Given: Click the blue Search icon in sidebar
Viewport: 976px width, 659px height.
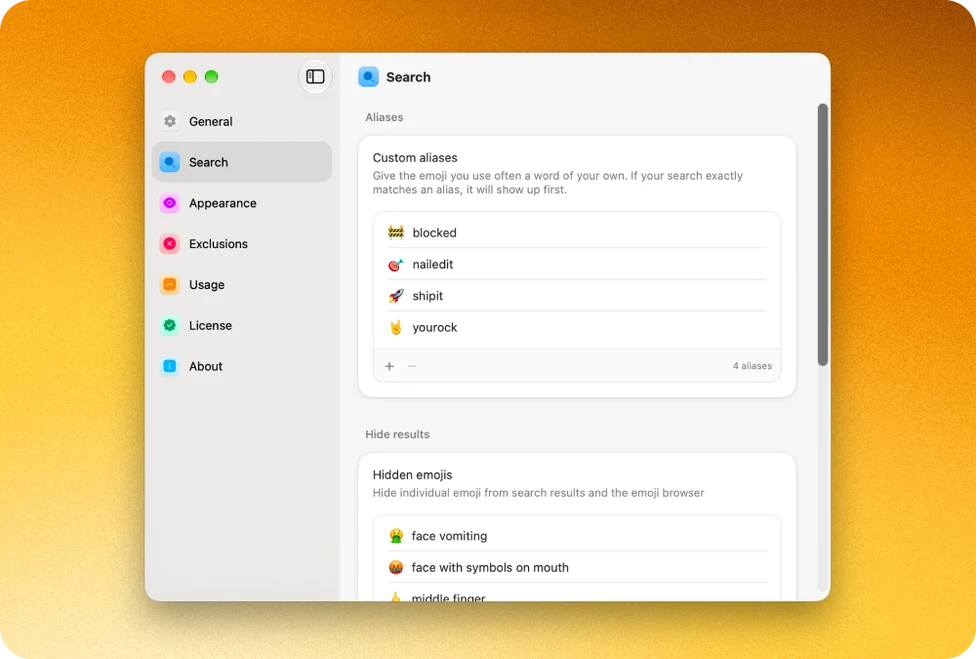Looking at the screenshot, I should [x=170, y=162].
